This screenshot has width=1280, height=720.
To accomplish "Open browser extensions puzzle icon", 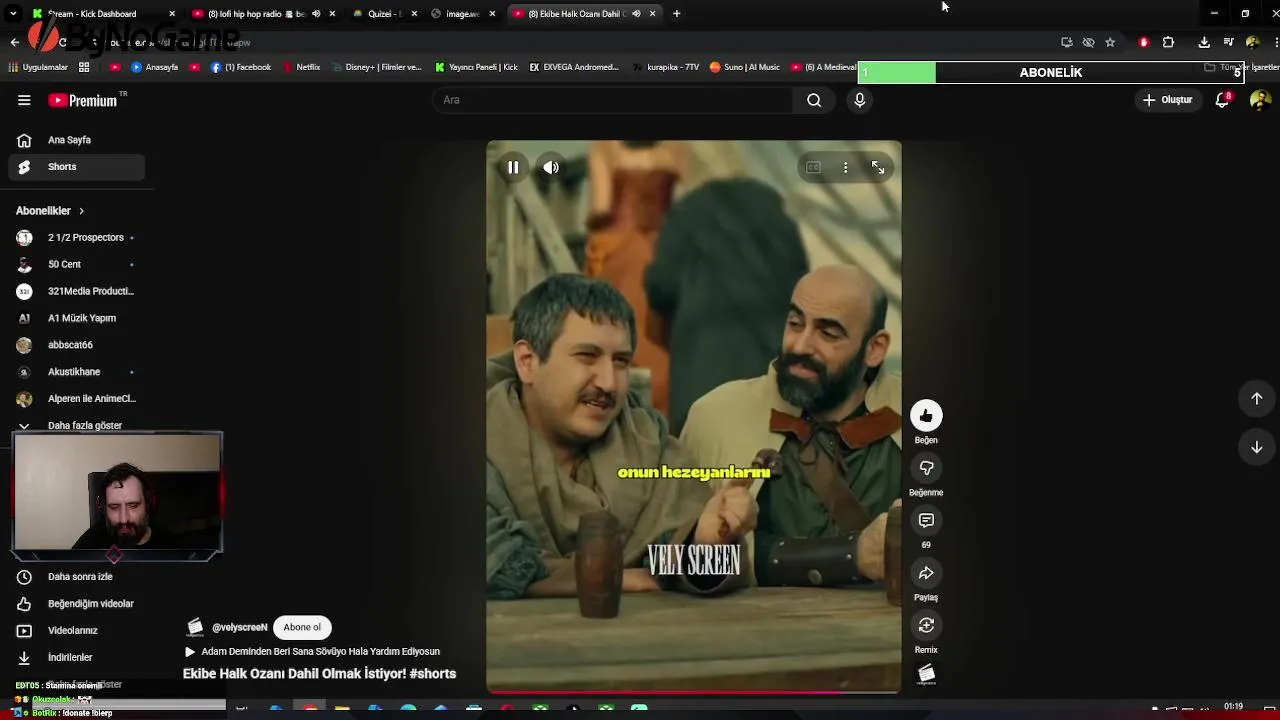I will tap(1168, 42).
